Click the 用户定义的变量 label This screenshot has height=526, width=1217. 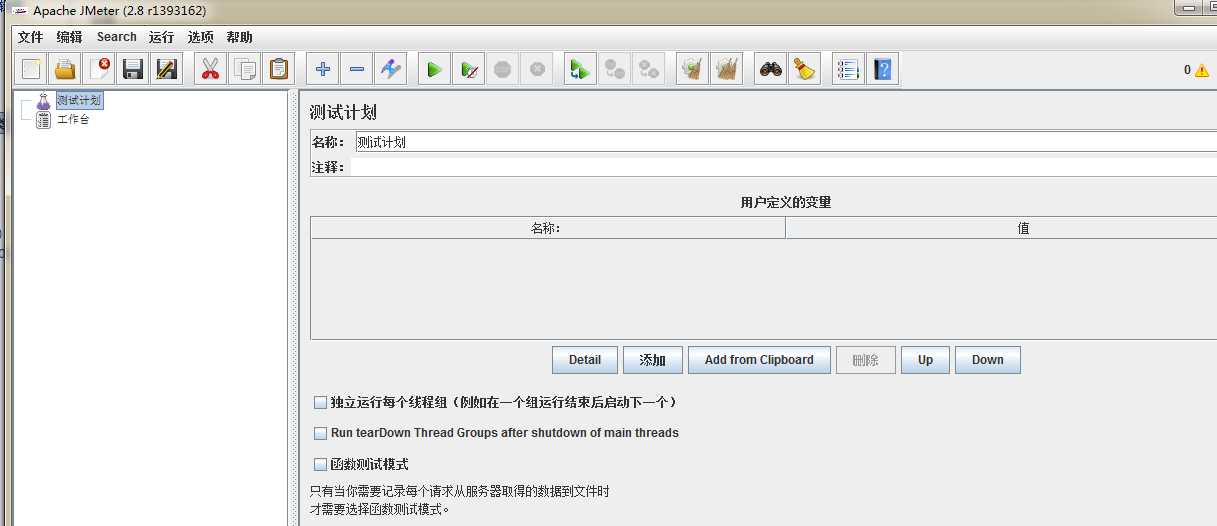pyautogui.click(x=786, y=202)
